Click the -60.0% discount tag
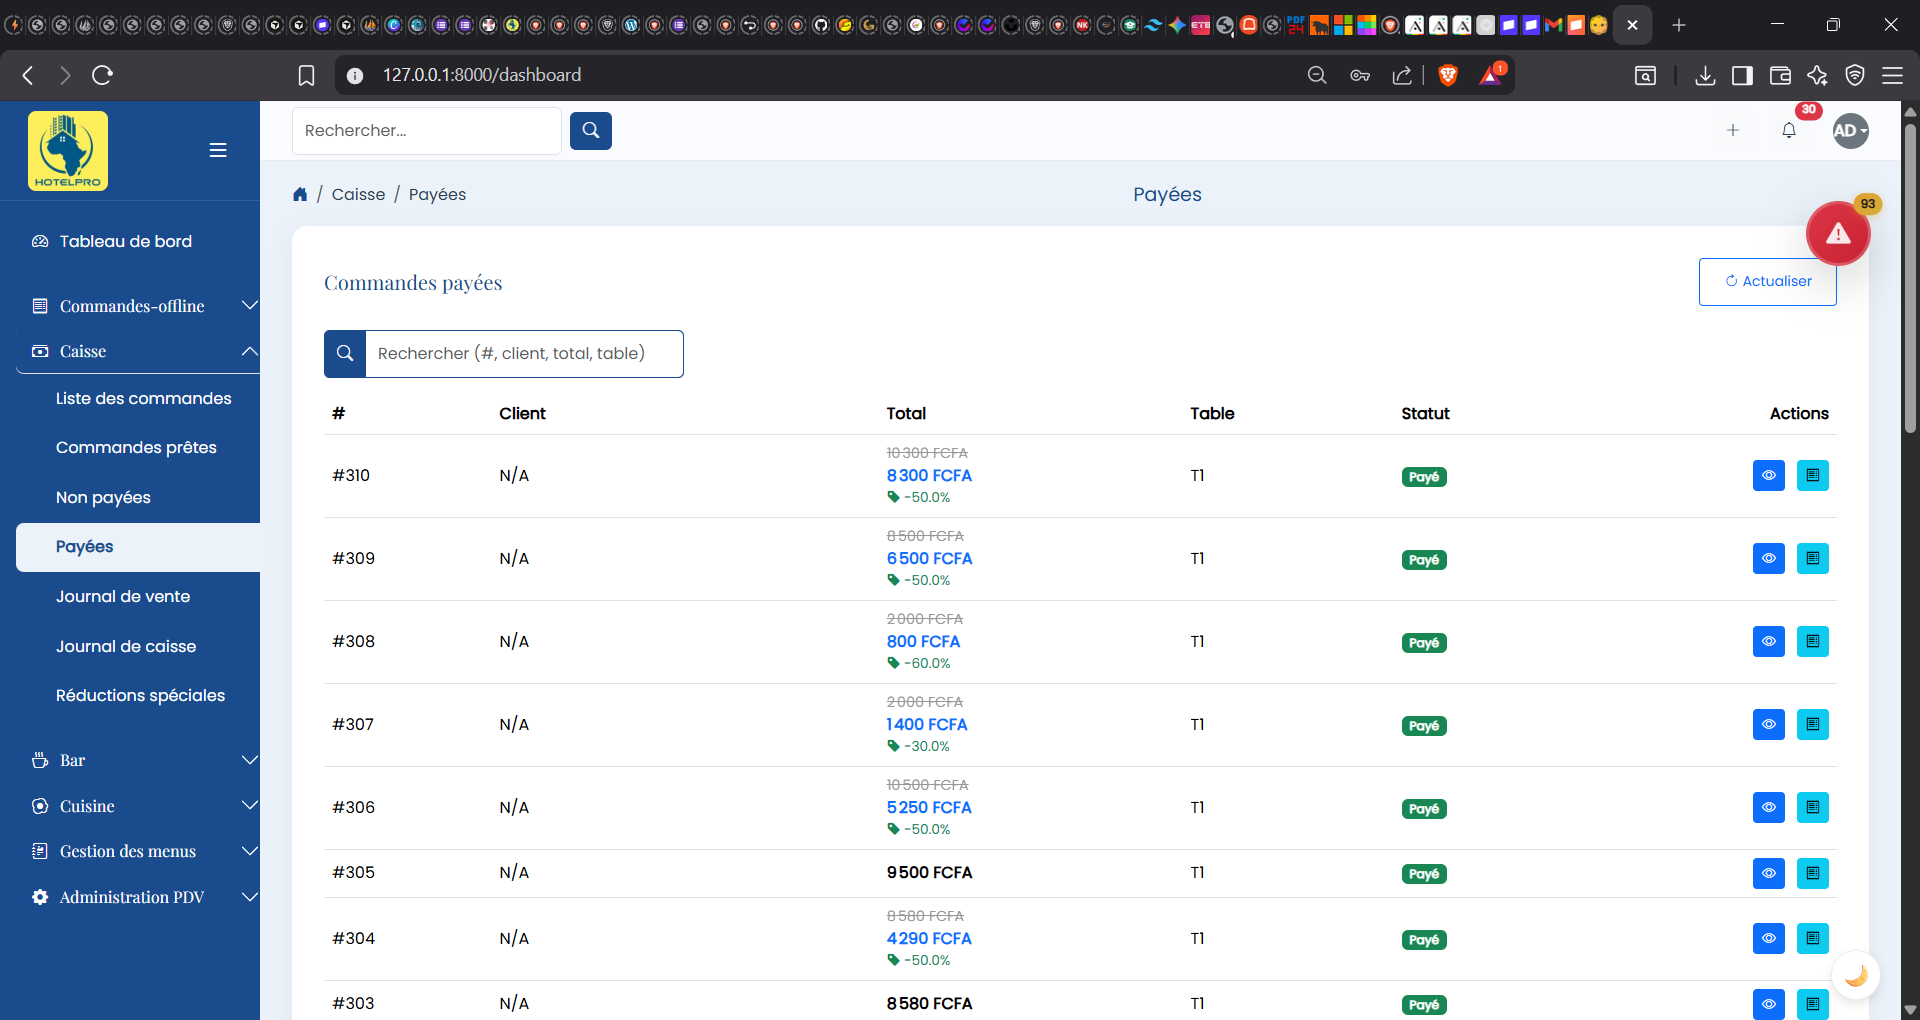 coord(919,663)
